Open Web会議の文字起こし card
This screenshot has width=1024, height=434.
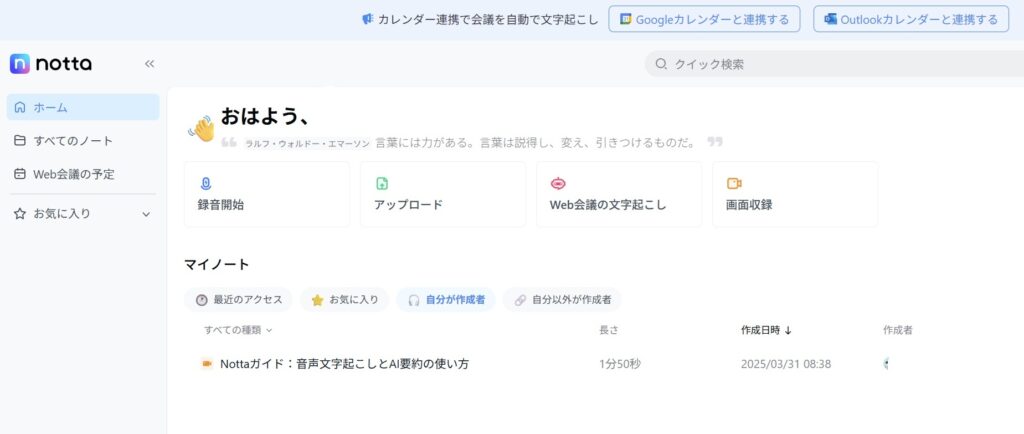[619, 194]
